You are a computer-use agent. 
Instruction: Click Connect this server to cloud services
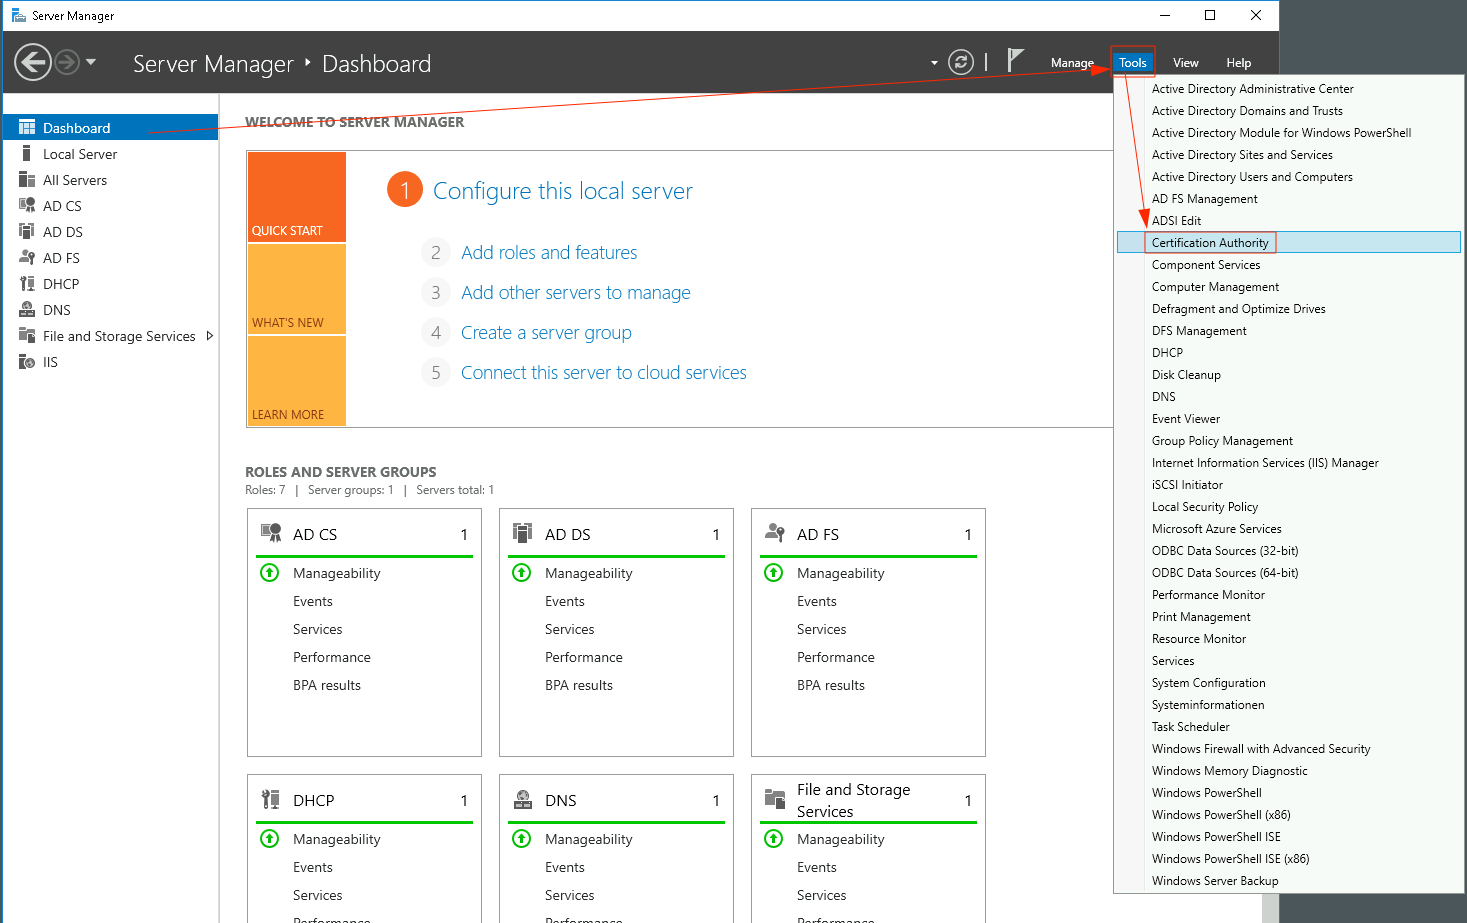tap(603, 373)
